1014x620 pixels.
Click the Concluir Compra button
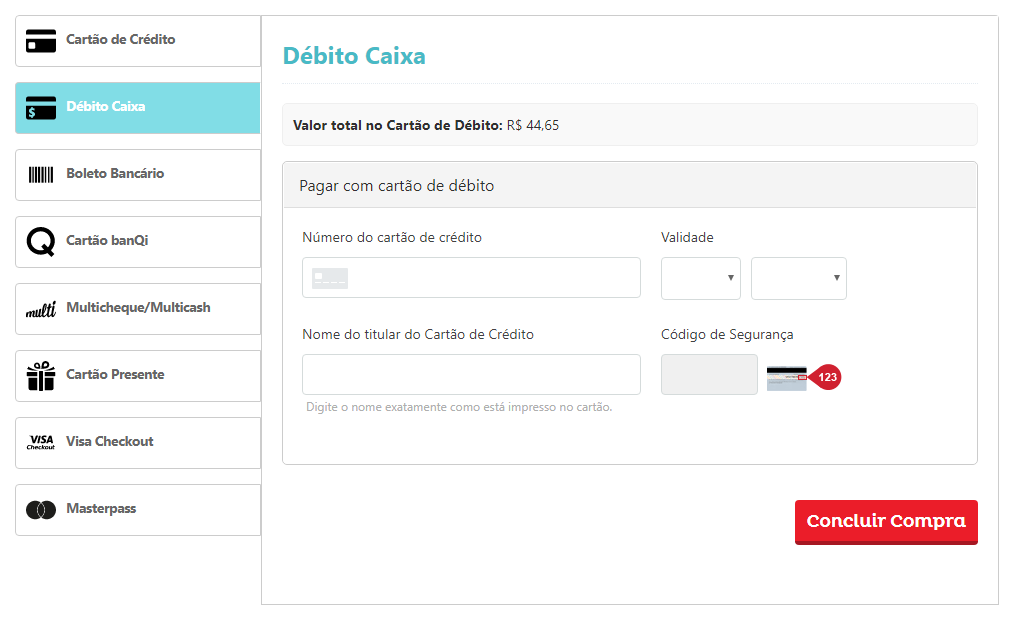[x=885, y=522]
